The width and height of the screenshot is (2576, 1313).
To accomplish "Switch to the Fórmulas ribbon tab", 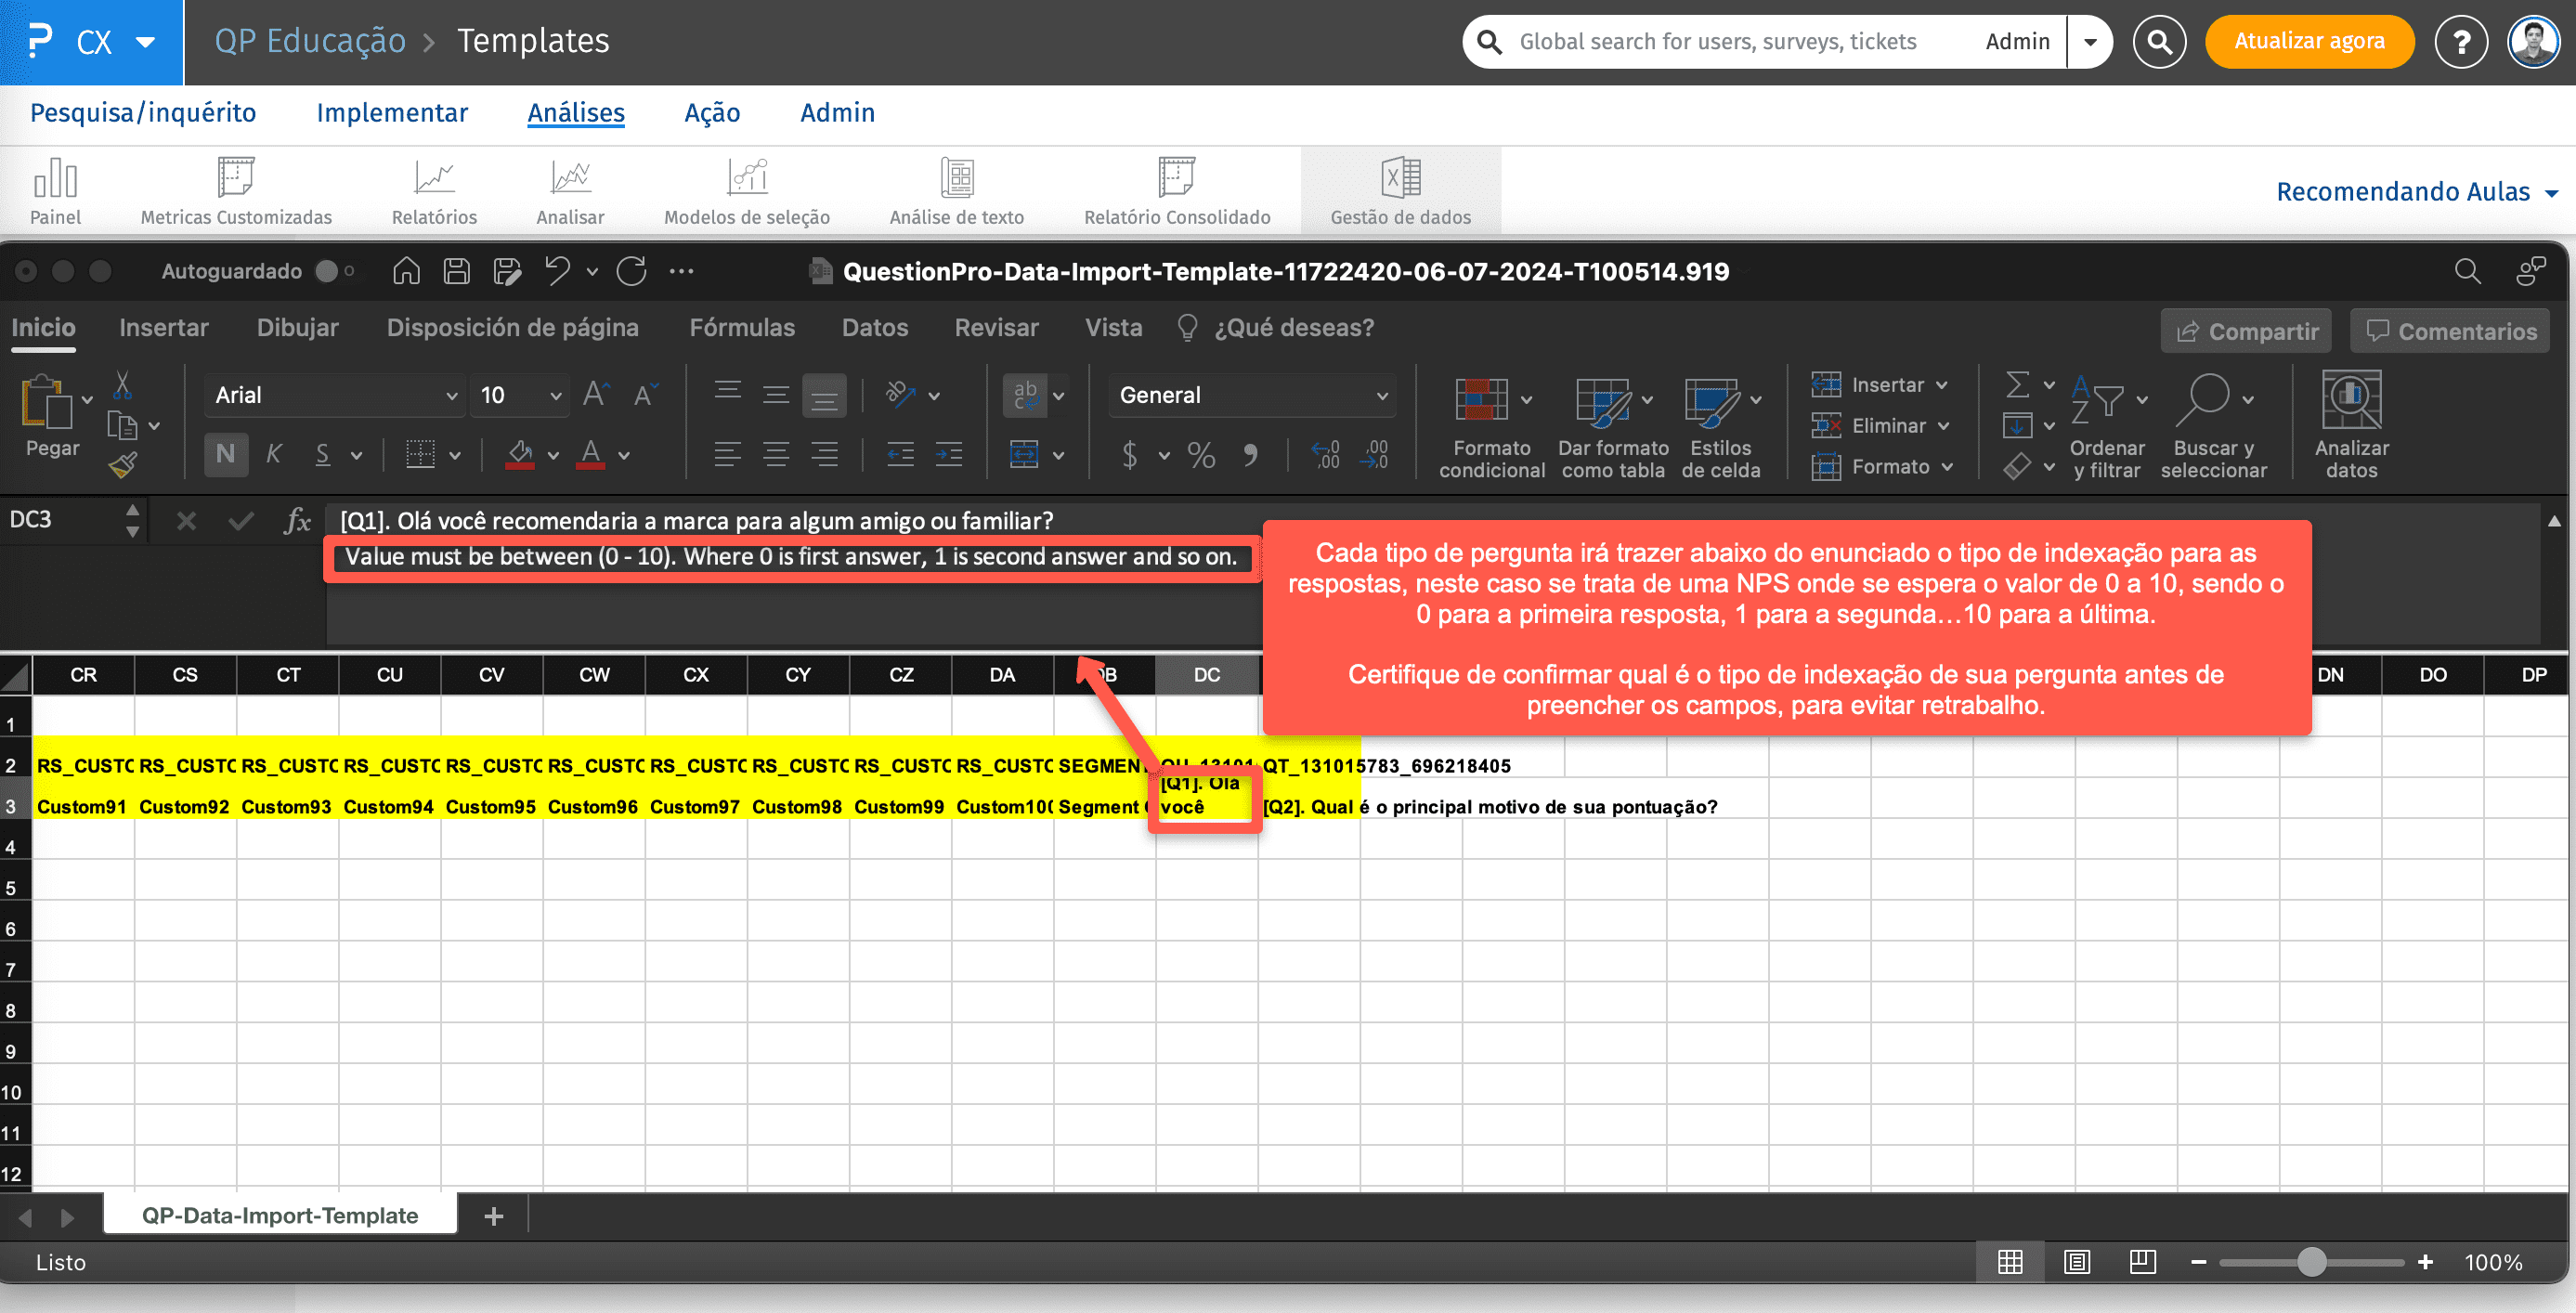I will tap(741, 328).
